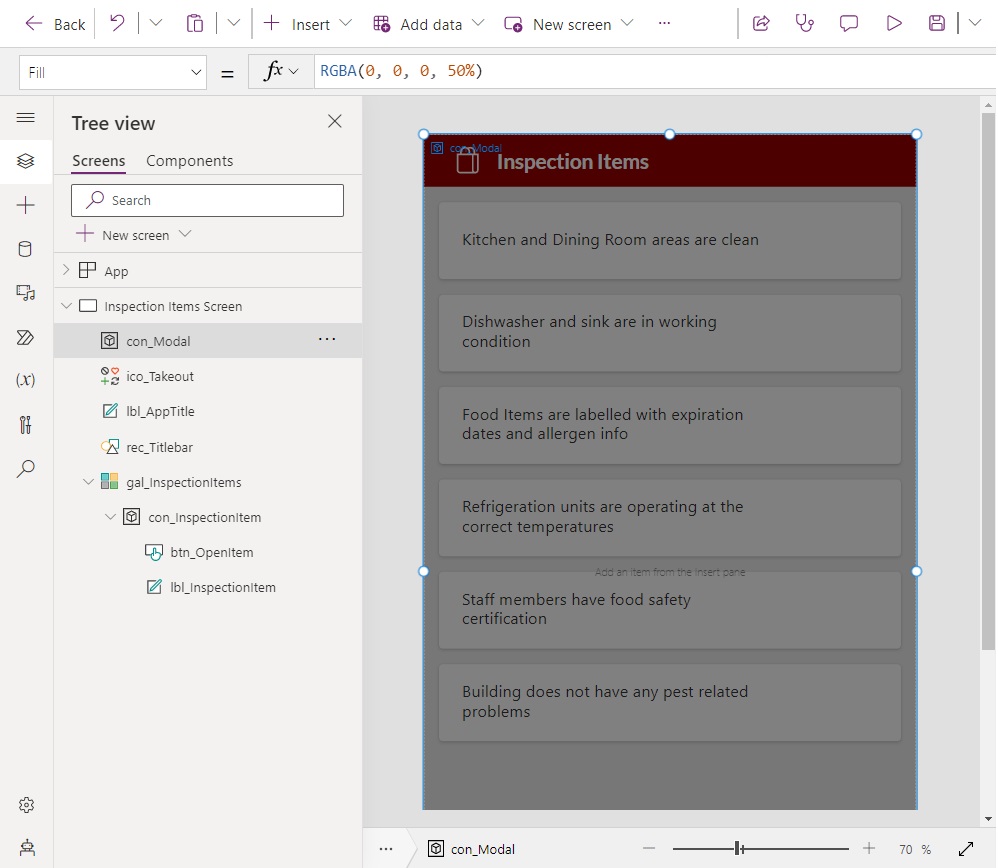Image resolution: width=998 pixels, height=868 pixels.
Task: Open the Data pane cylinder icon
Action: tap(25, 249)
